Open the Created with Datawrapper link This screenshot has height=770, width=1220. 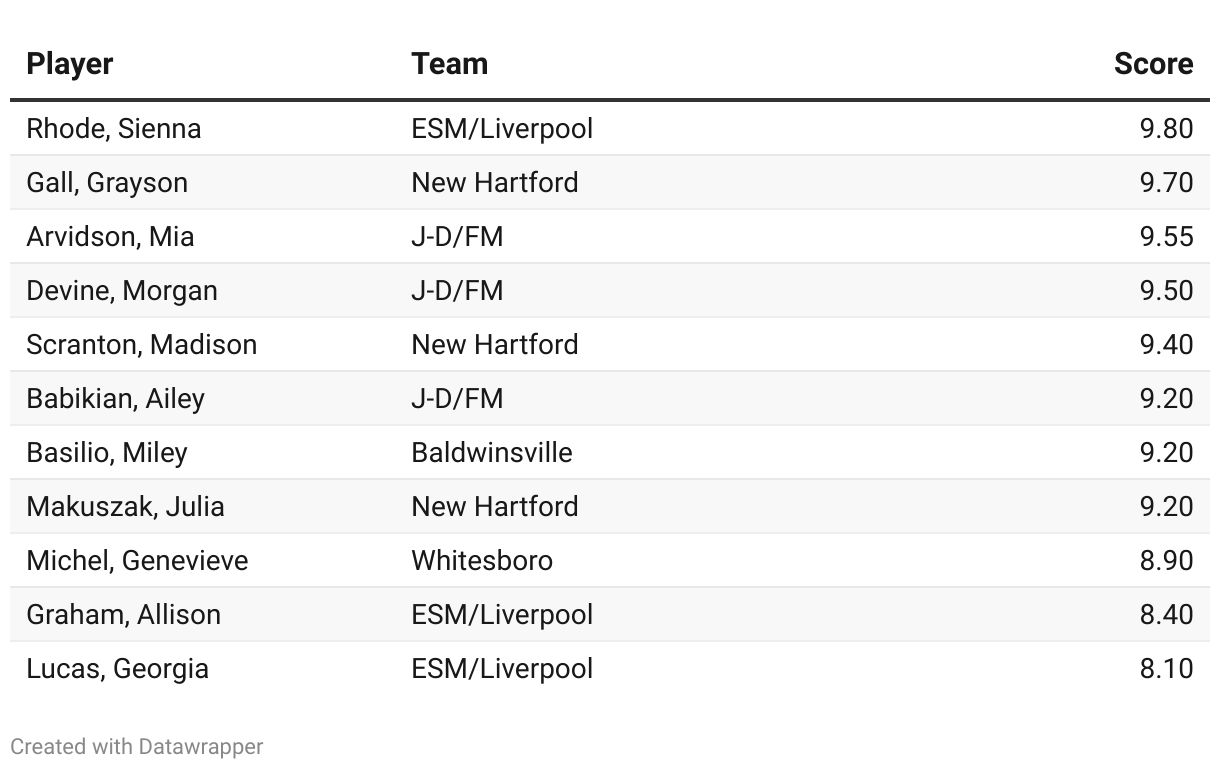point(137,746)
